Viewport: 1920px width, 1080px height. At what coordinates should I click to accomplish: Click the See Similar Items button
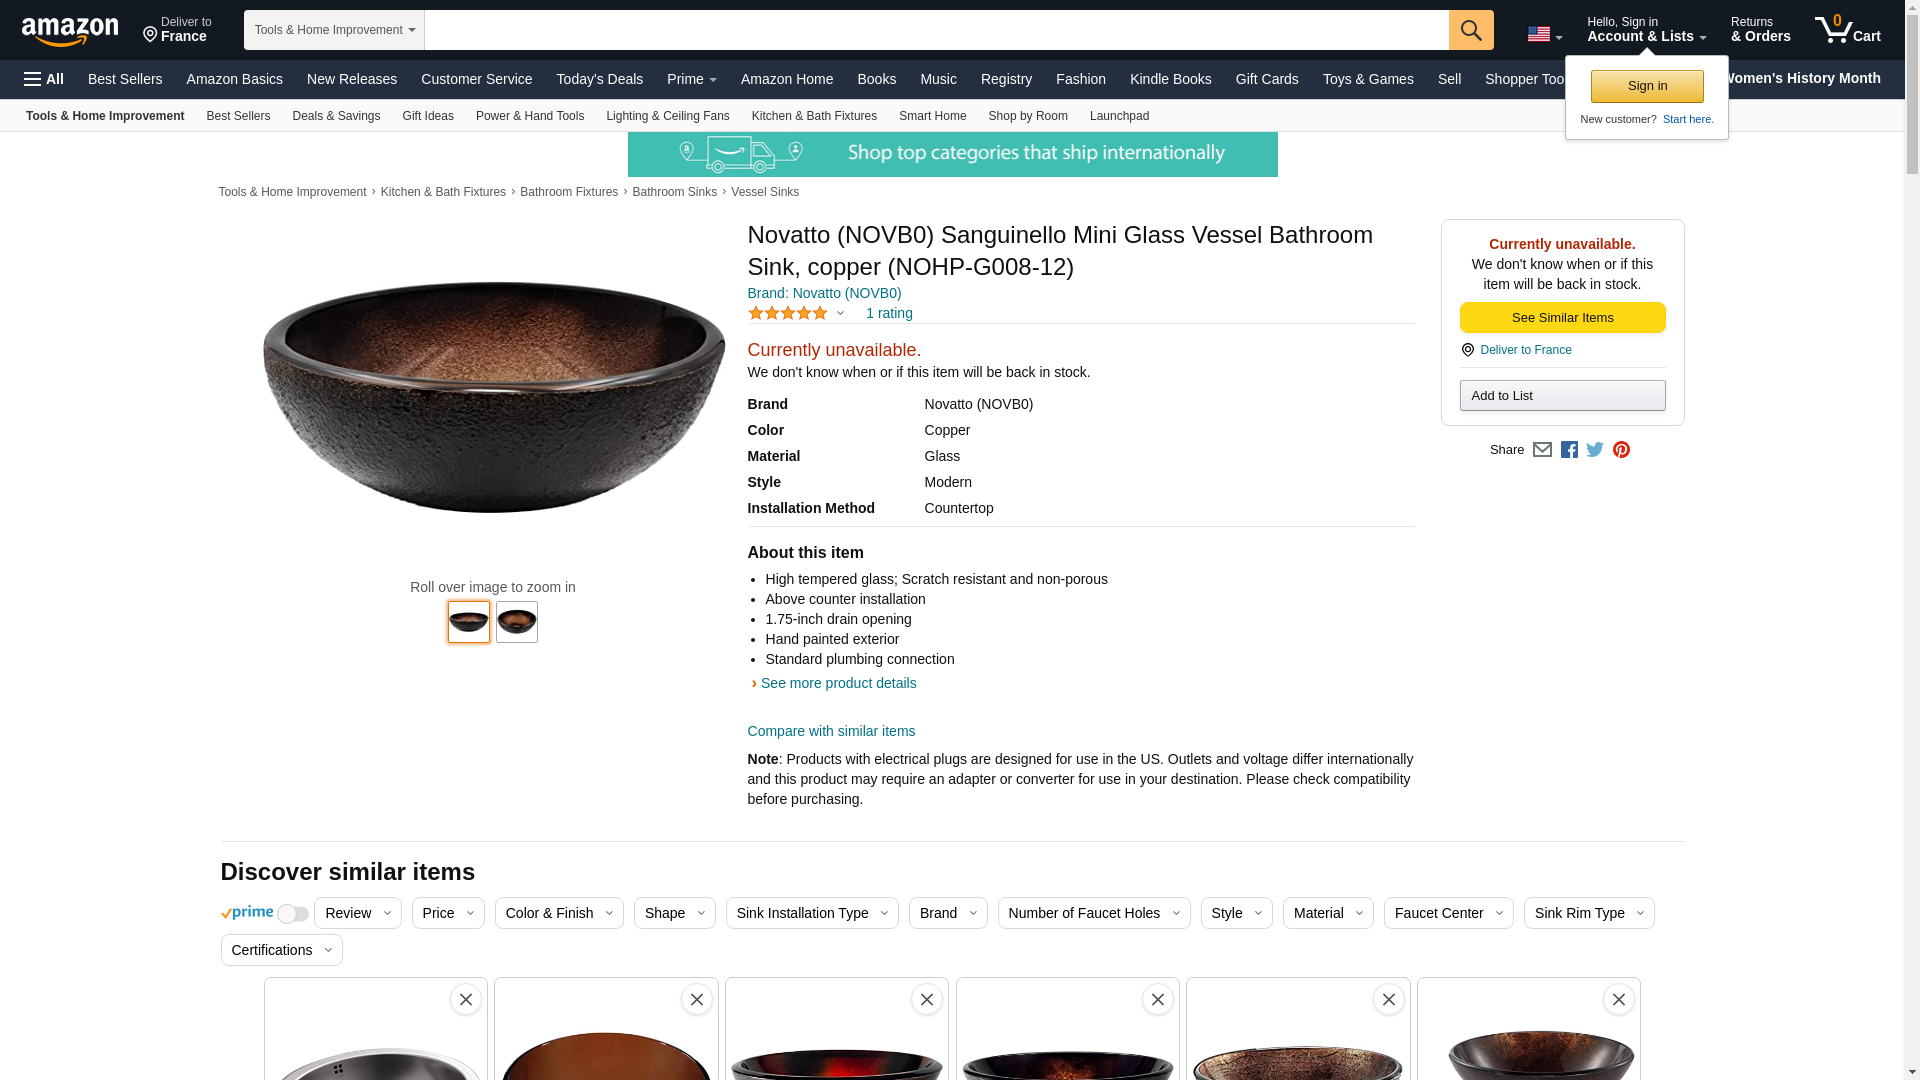click(x=1562, y=318)
